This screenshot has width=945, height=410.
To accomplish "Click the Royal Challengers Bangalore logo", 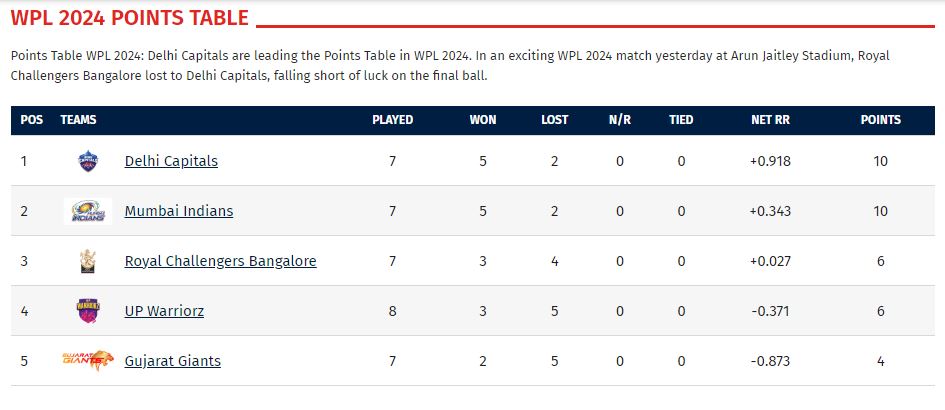I will (x=88, y=261).
